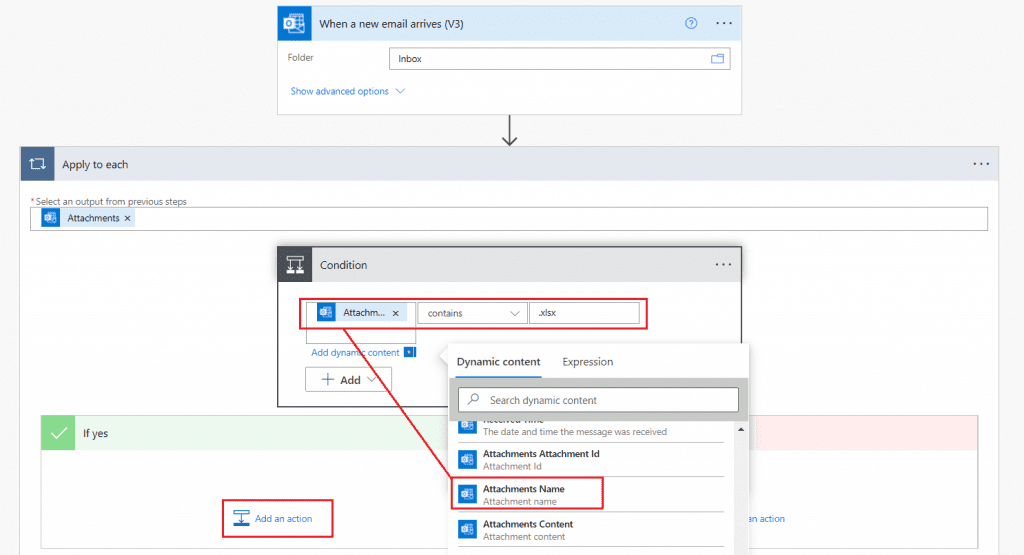1024x555 pixels.
Task: Click the Outlook icon in the Attachm... condition token
Action: 326,313
